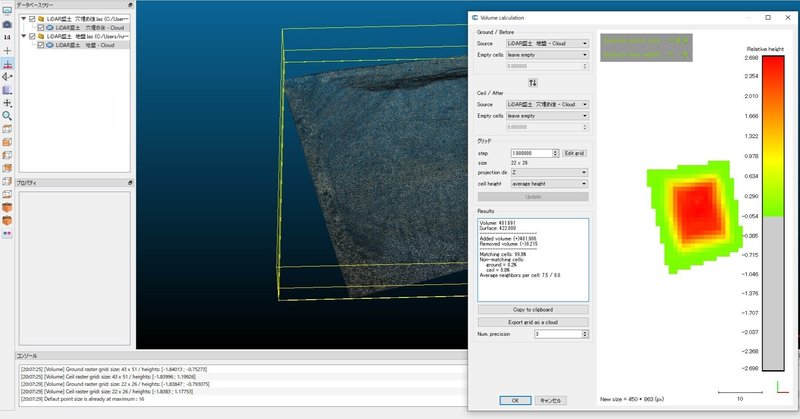Close the Volume calculation window
This screenshot has height=419, width=800.
click(788, 17)
